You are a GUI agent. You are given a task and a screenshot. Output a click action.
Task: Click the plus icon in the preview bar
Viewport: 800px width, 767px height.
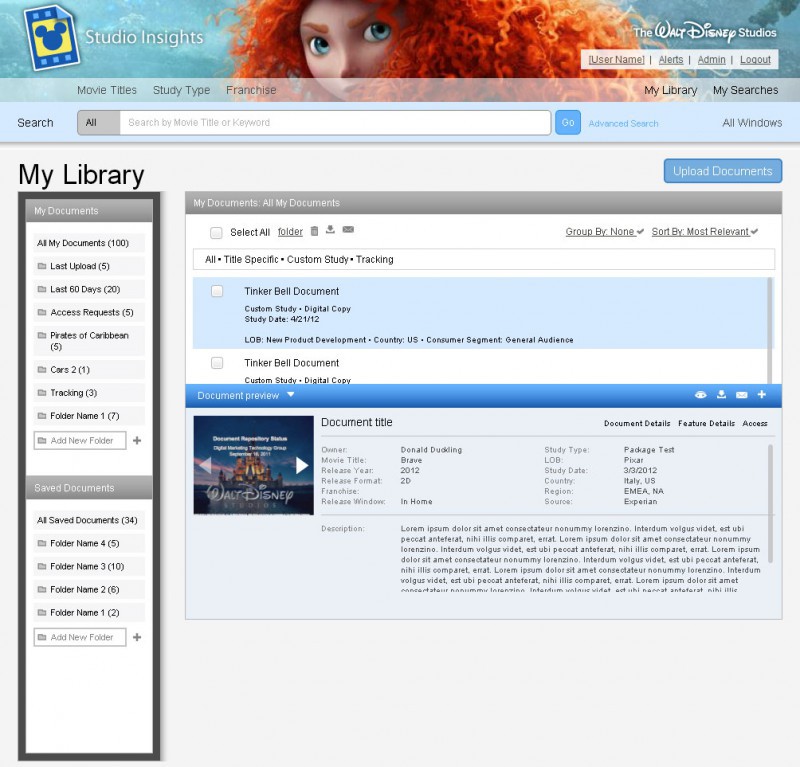point(762,395)
